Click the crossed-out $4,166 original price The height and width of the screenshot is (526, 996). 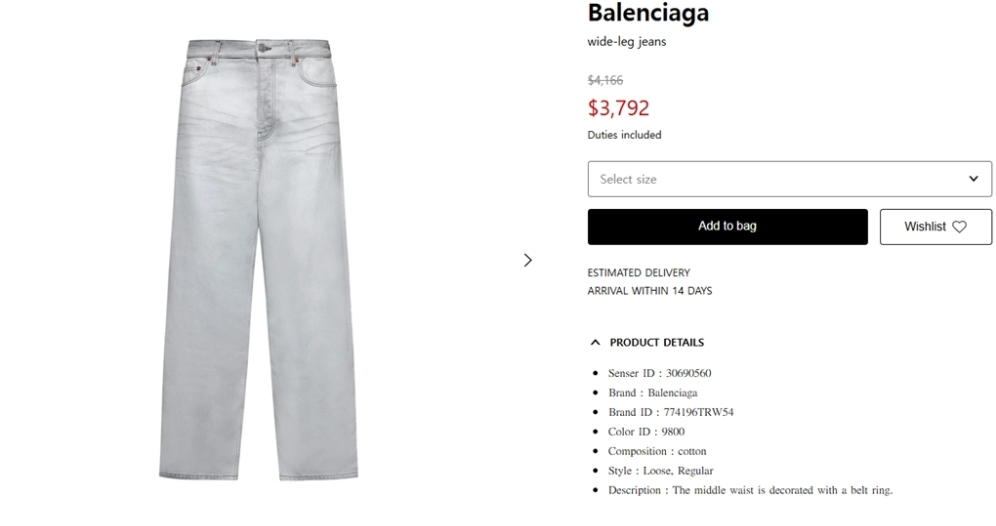coord(605,80)
